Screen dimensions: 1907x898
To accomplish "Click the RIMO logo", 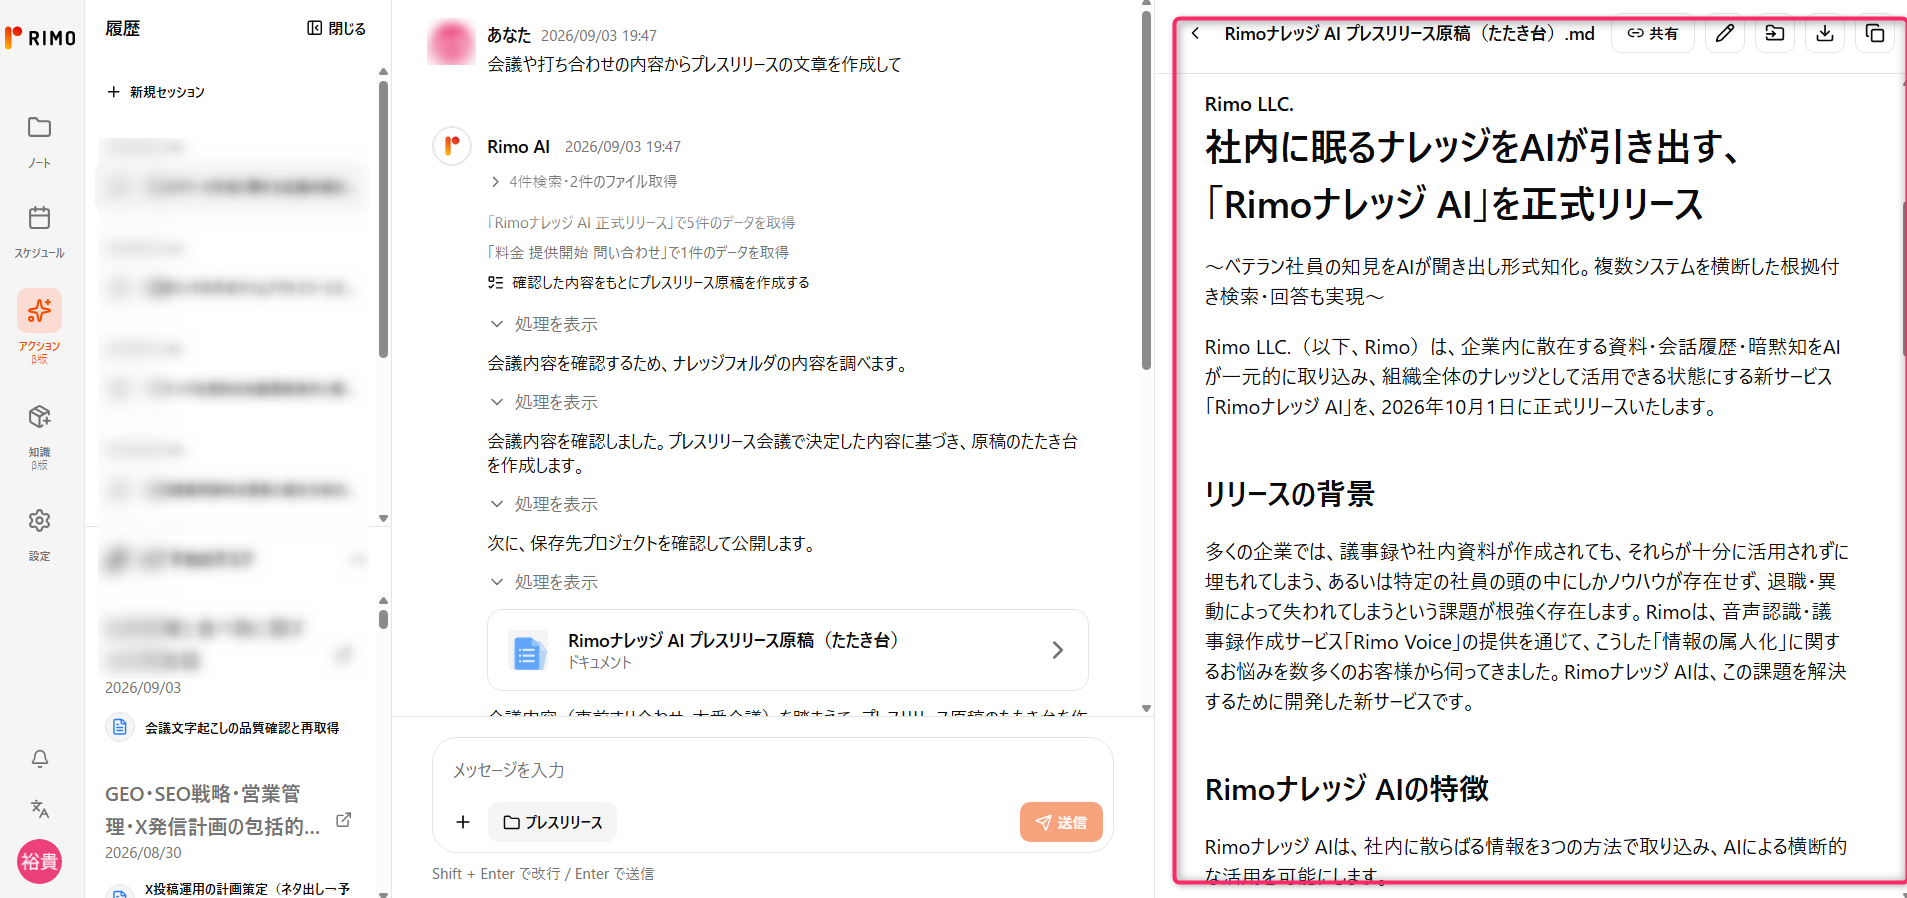I will point(41,38).
